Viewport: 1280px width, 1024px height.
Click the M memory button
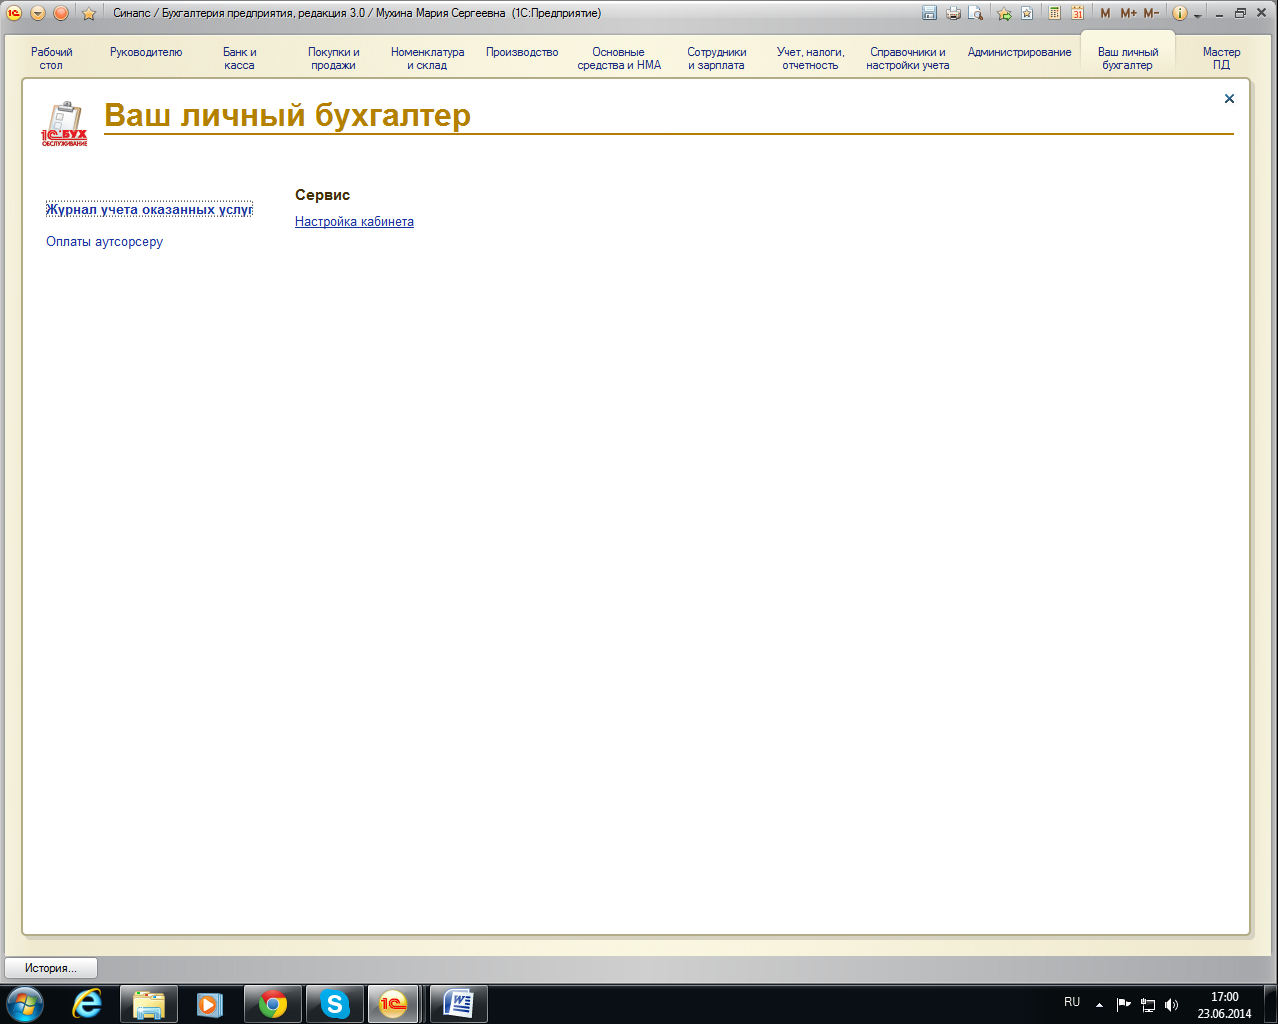tap(1105, 13)
